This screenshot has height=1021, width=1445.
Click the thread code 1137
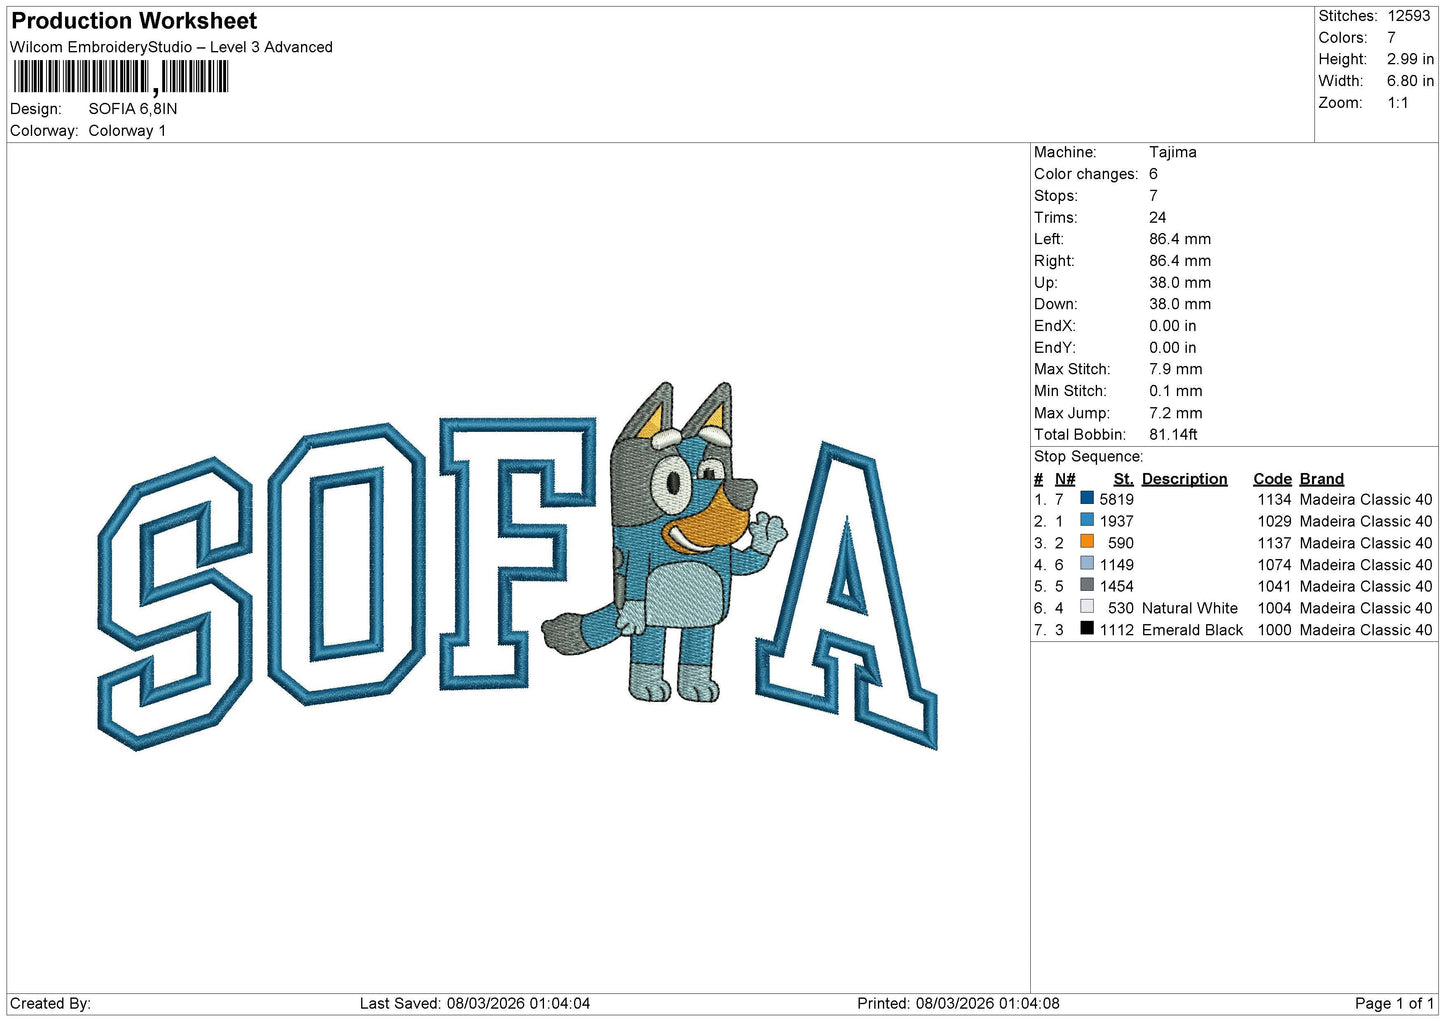coord(1274,543)
